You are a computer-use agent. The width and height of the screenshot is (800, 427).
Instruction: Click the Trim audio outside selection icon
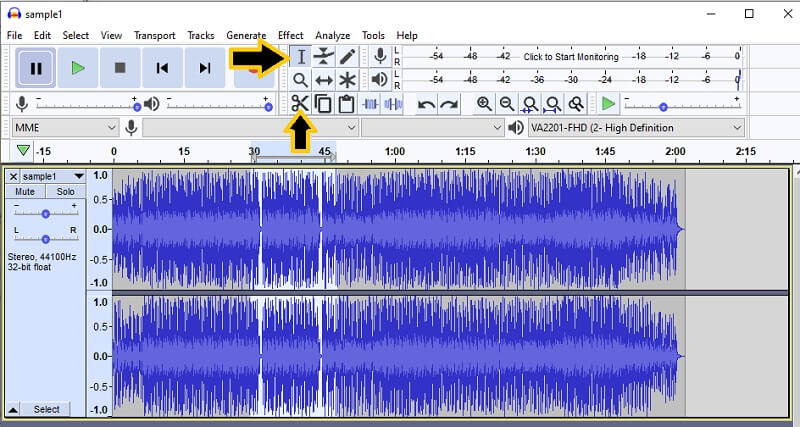[x=370, y=105]
